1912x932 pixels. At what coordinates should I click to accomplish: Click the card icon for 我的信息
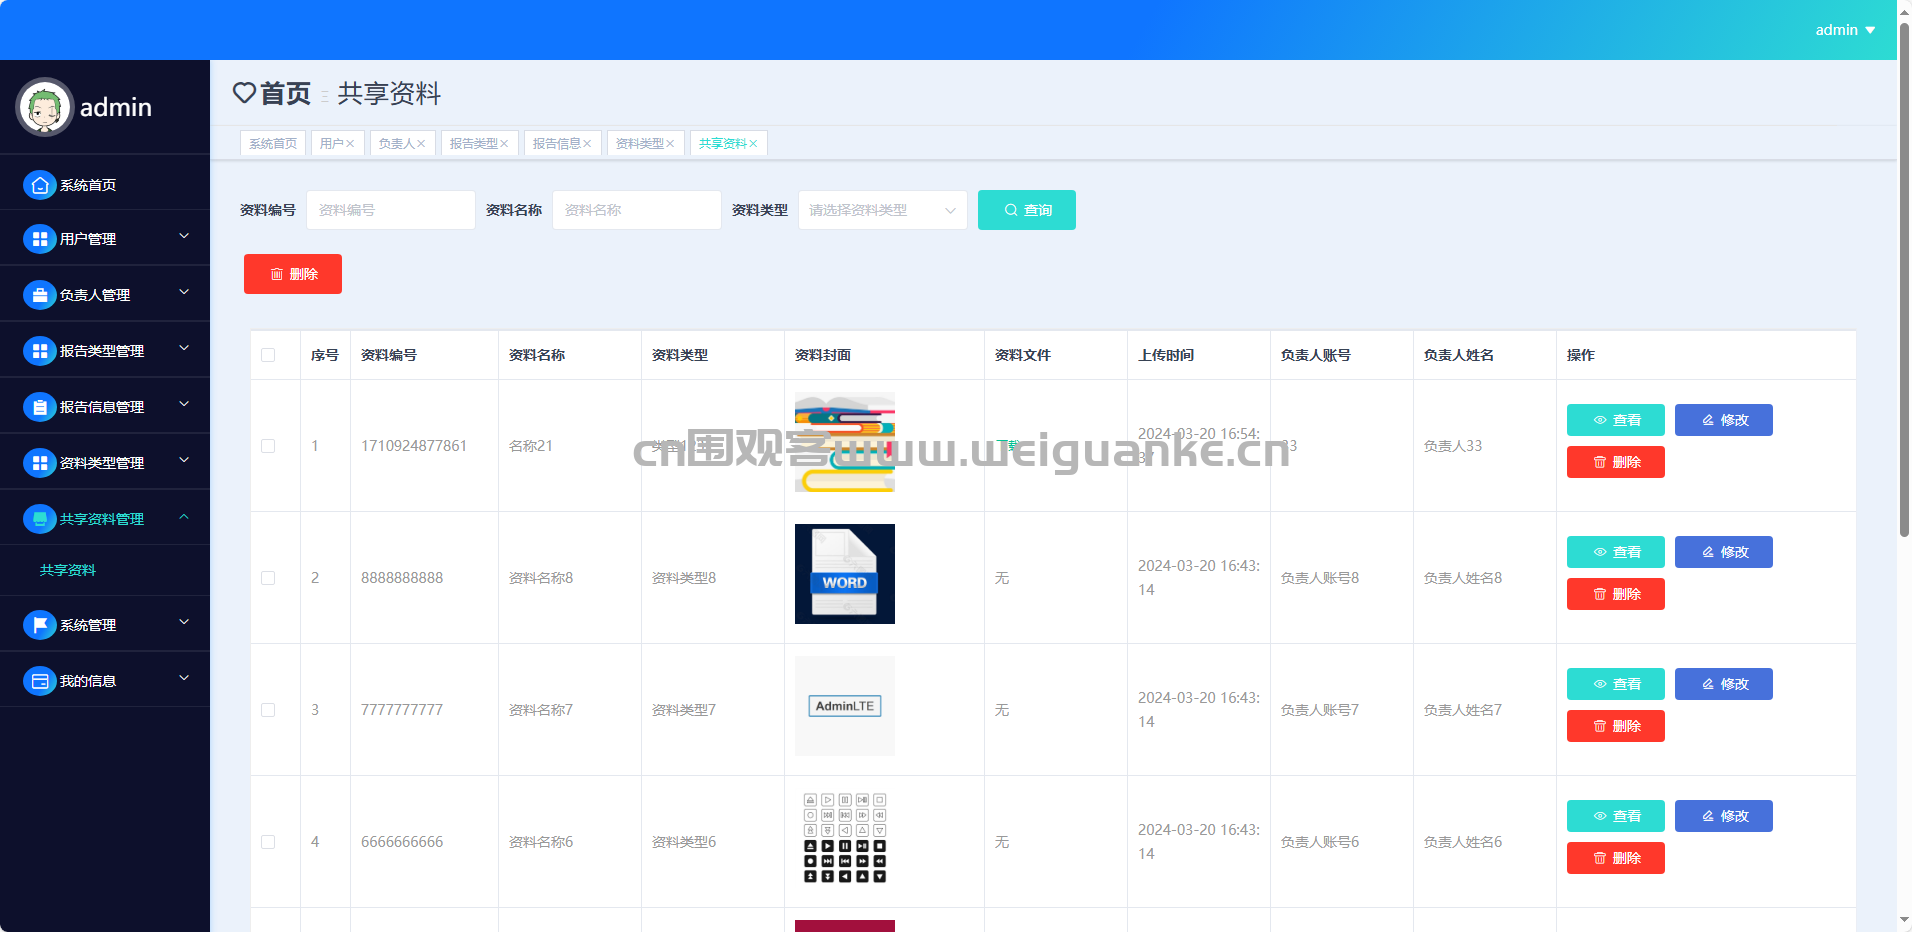[x=39, y=681]
